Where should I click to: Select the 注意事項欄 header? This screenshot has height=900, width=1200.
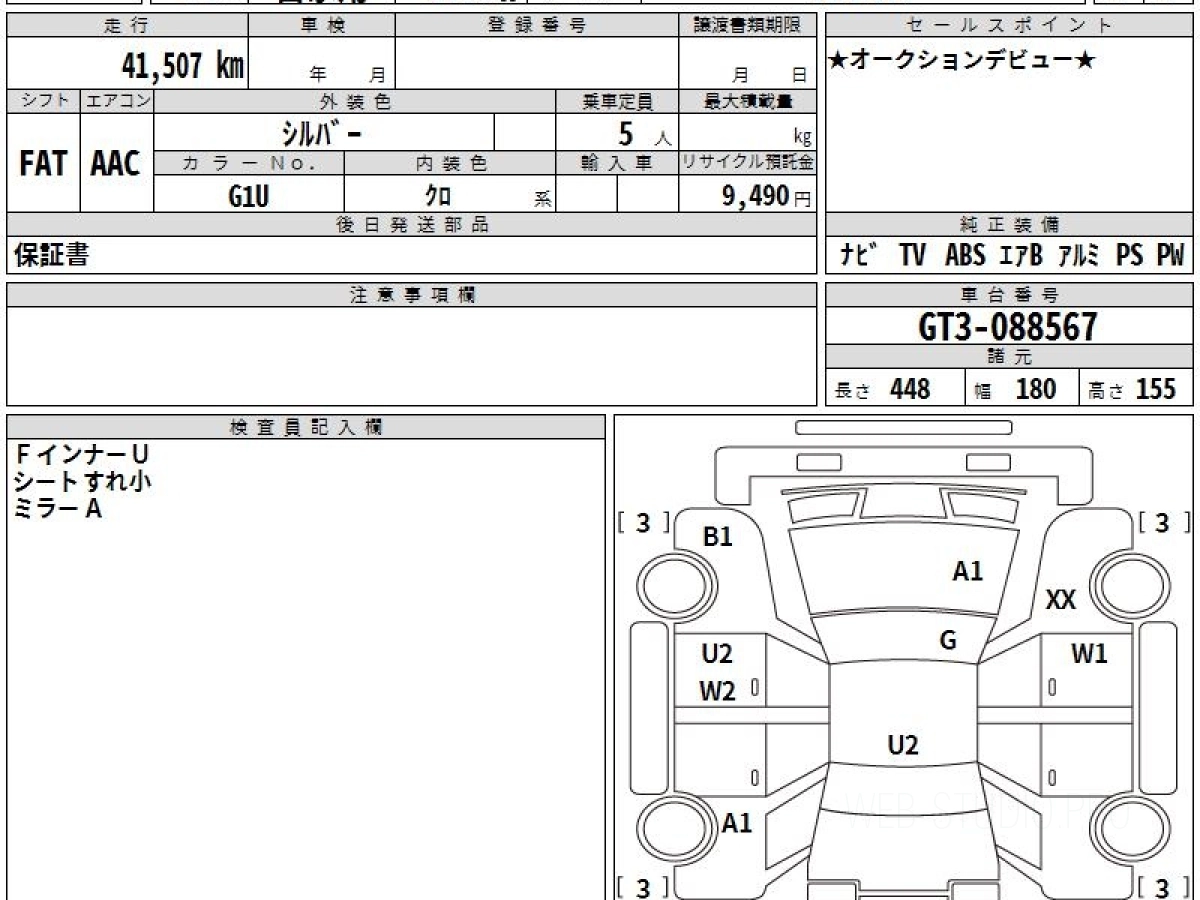[x=412, y=295]
